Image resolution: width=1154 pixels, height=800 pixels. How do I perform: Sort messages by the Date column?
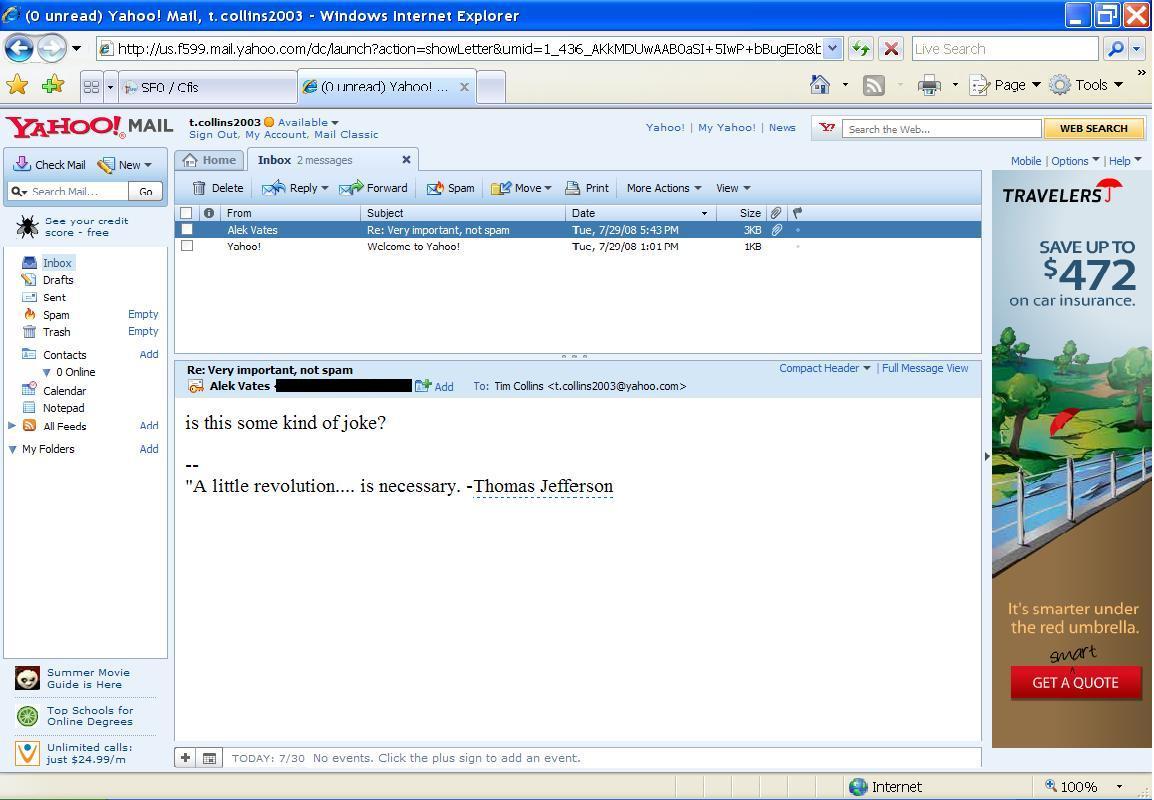(640, 213)
